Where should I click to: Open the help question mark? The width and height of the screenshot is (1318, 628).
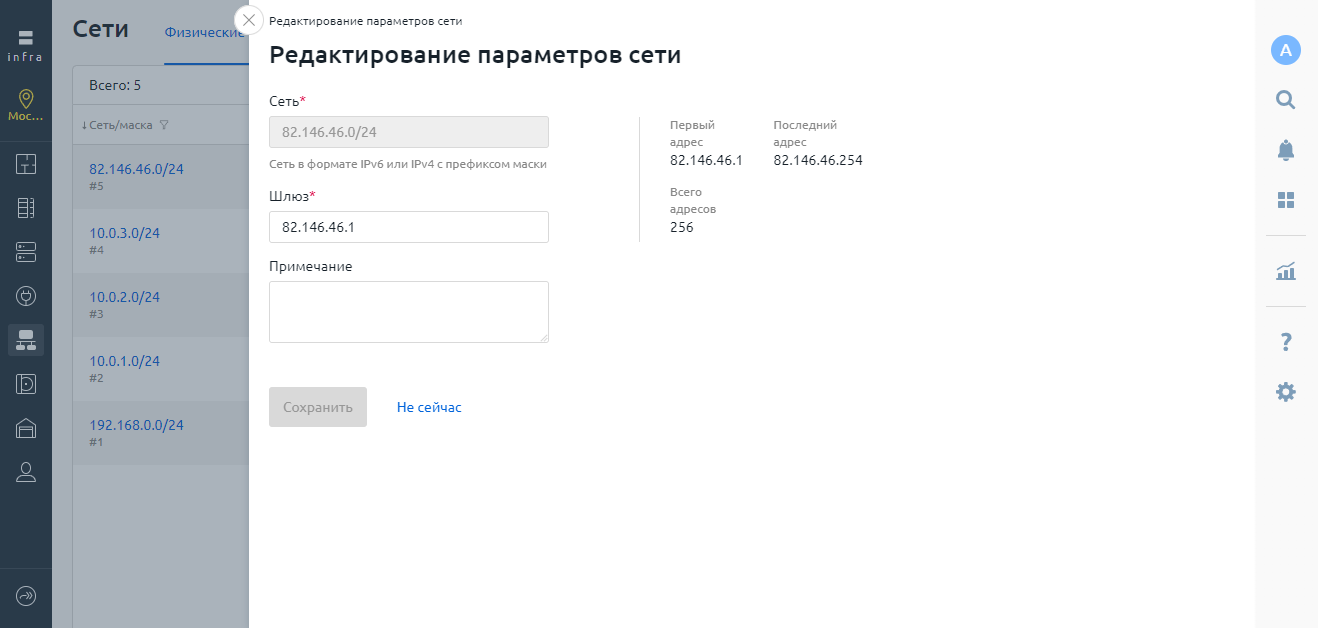1286,343
